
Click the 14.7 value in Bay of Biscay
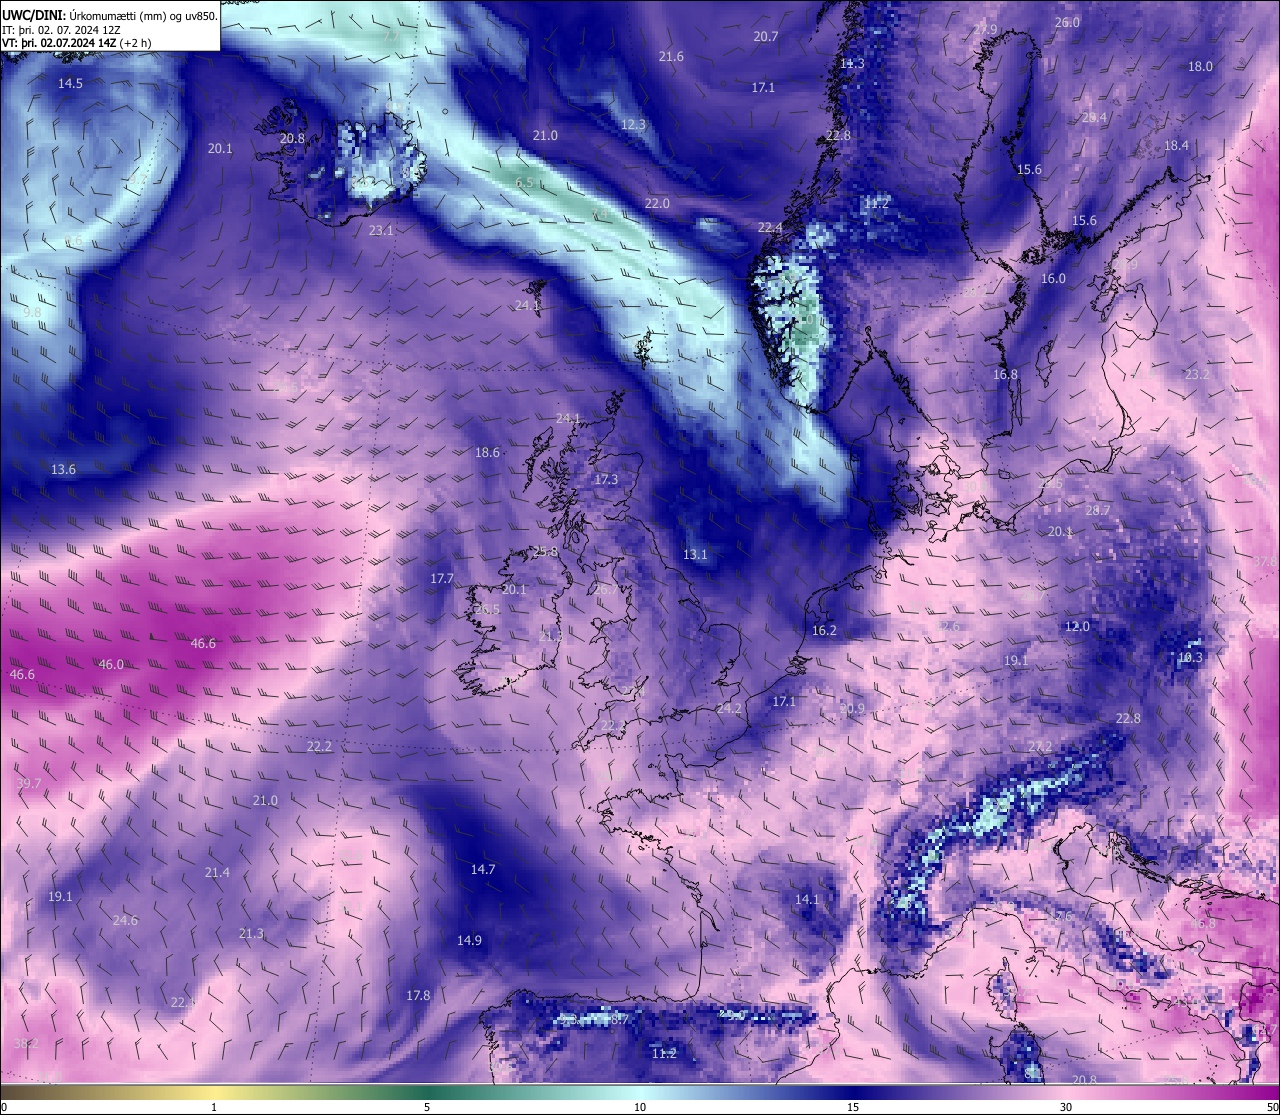[483, 870]
